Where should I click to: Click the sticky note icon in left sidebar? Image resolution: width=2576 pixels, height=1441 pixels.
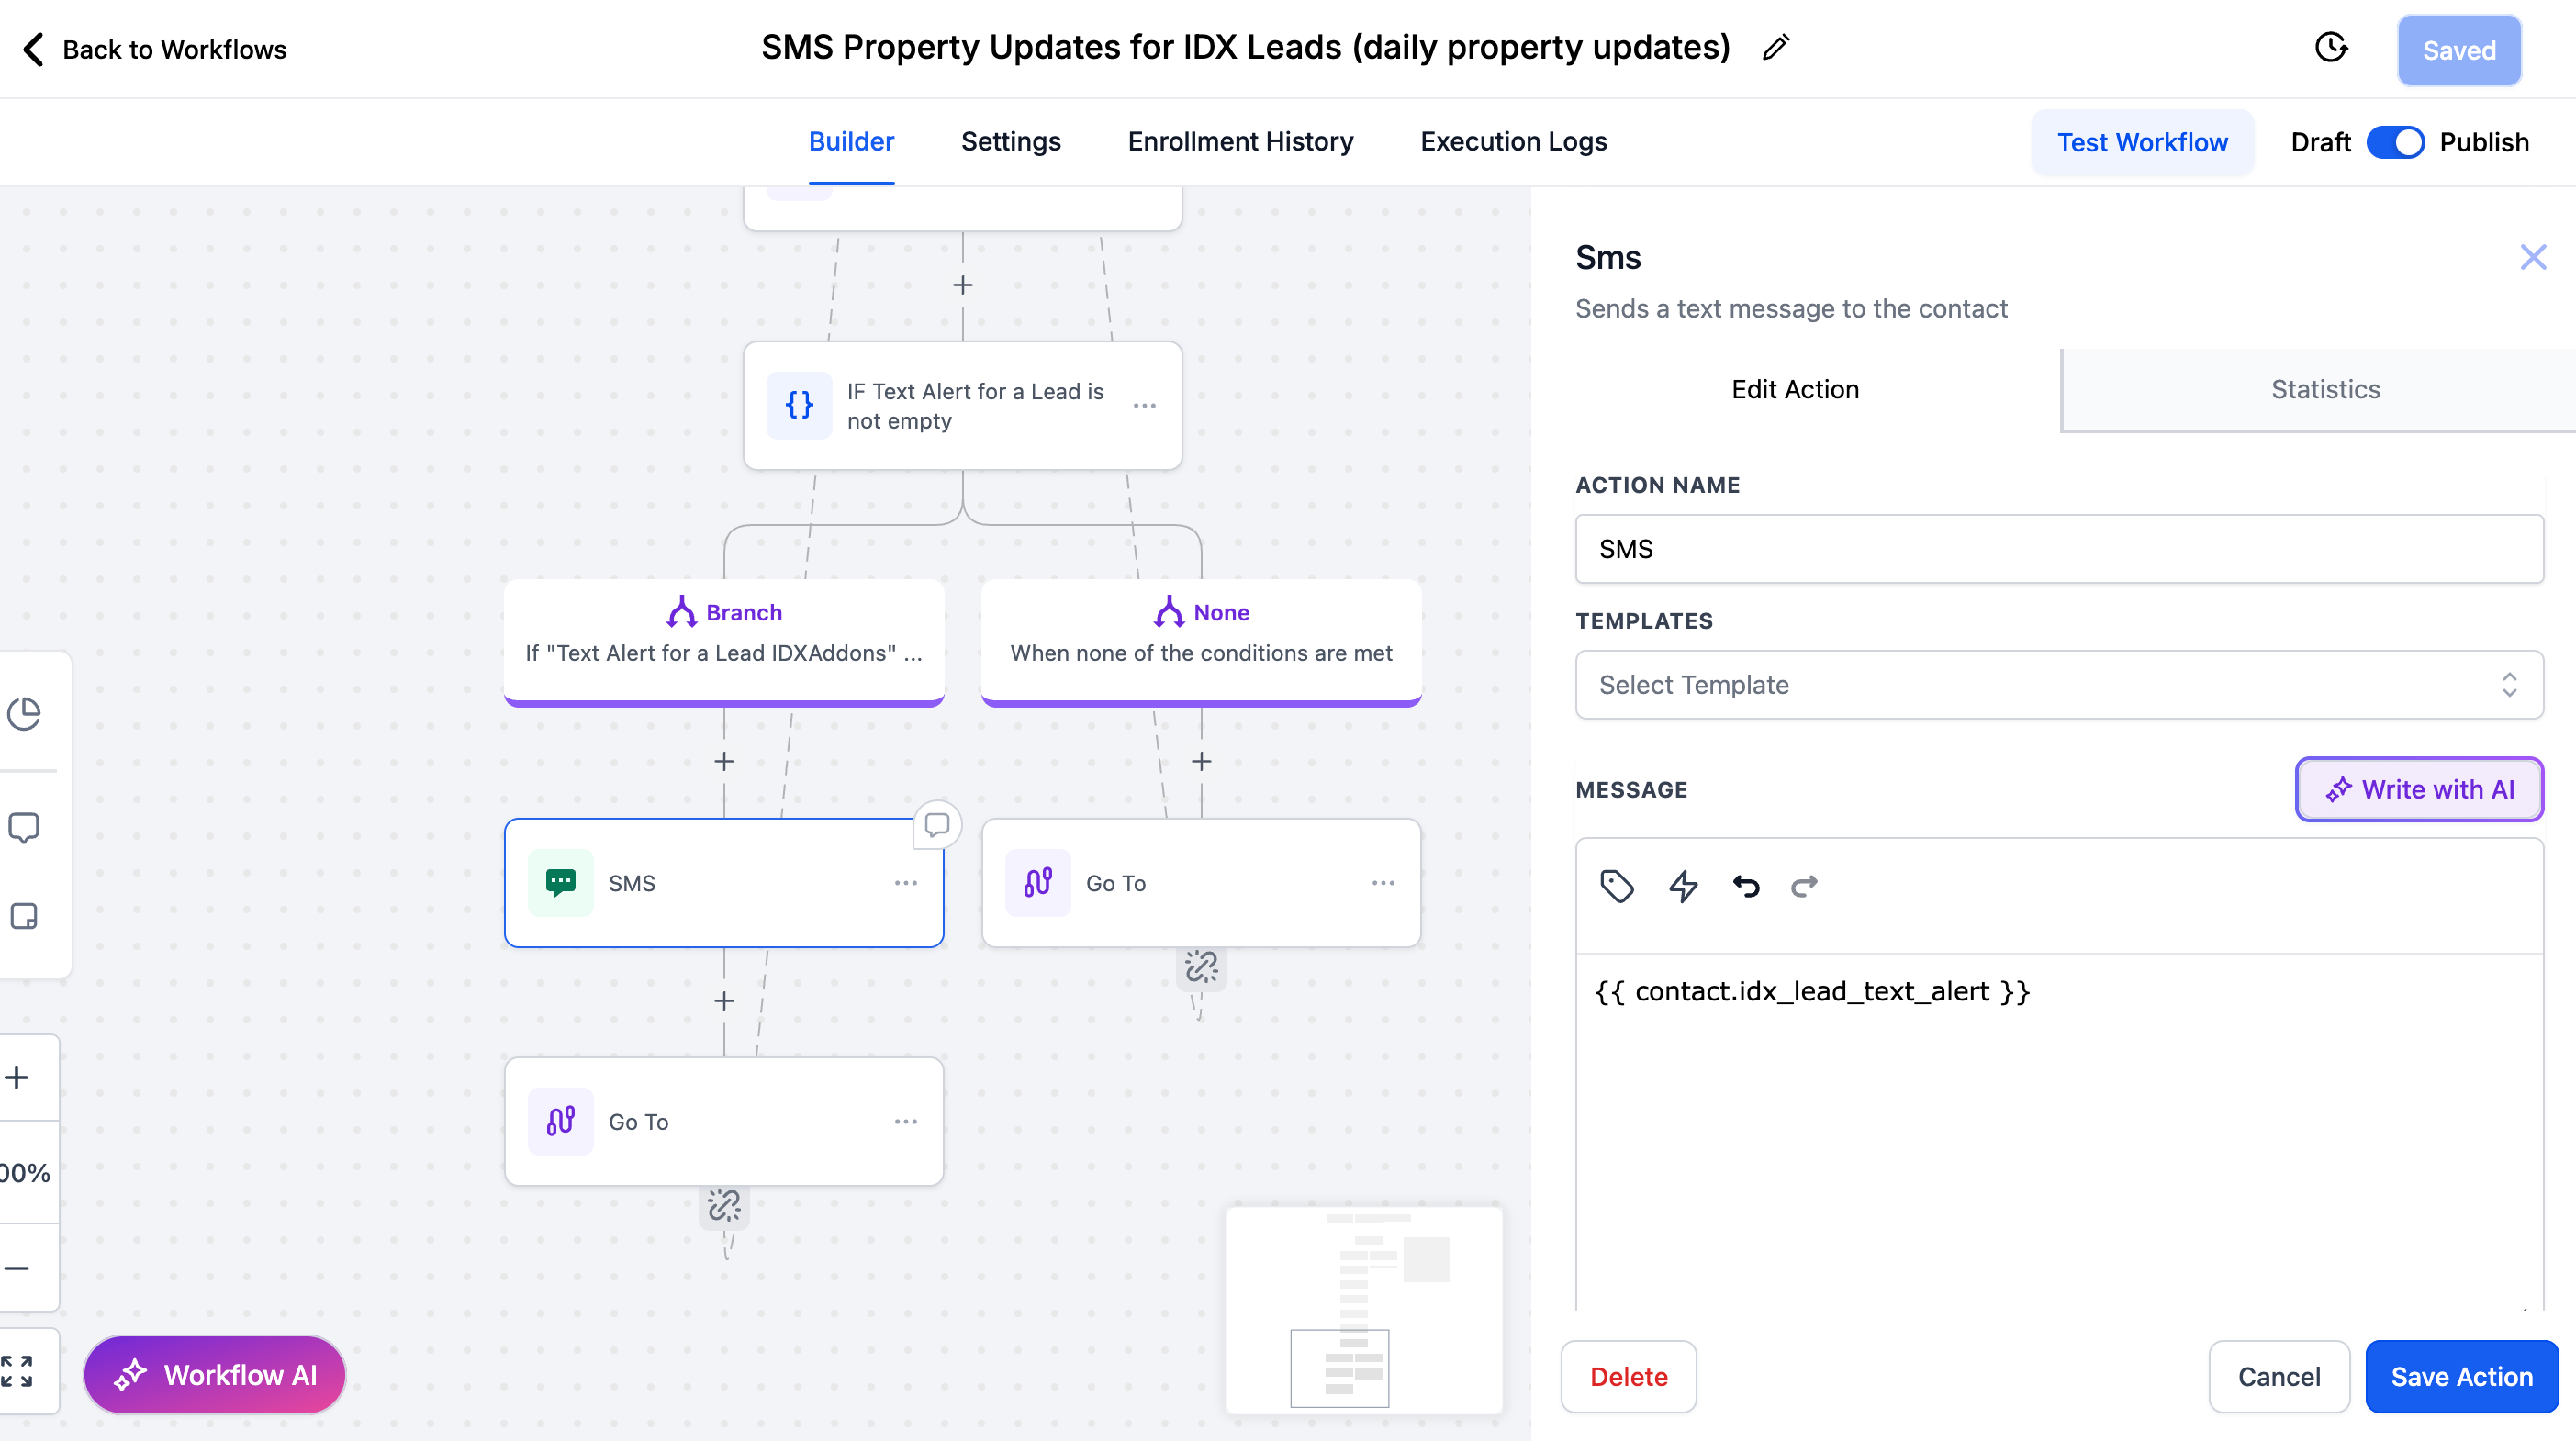[x=24, y=916]
